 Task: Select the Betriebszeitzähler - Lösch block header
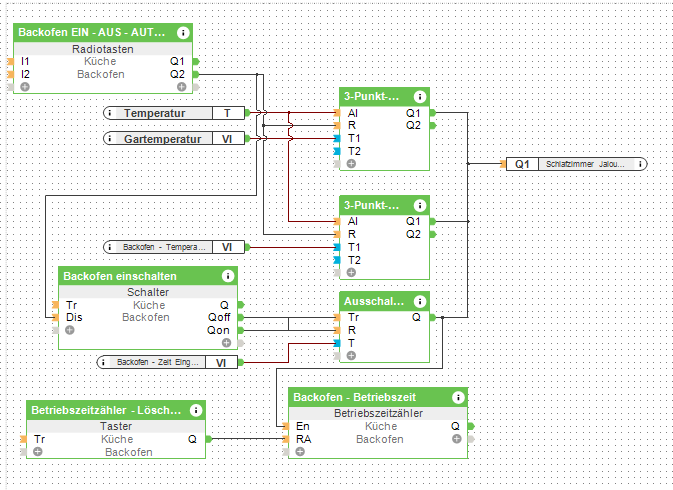coord(116,410)
